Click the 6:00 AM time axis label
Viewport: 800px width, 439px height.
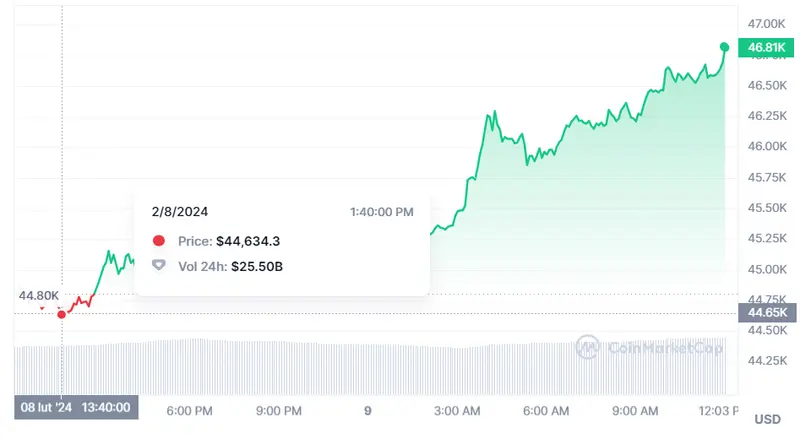pyautogui.click(x=546, y=410)
